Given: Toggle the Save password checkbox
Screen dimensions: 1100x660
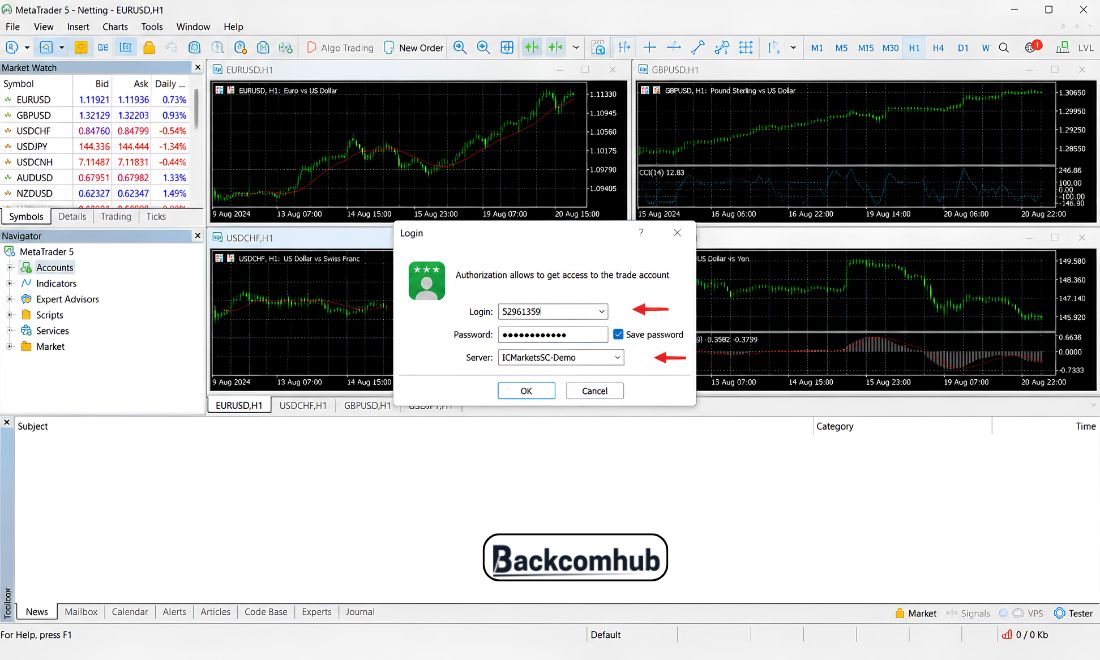Looking at the screenshot, I should click(x=618, y=335).
